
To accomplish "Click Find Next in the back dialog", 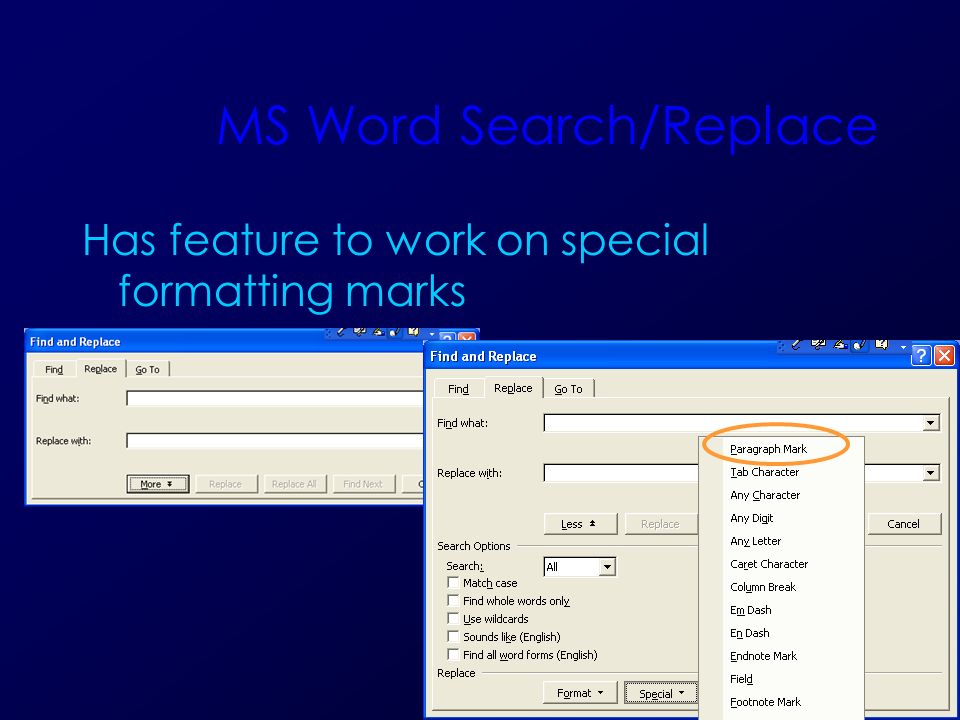I will tap(363, 484).
